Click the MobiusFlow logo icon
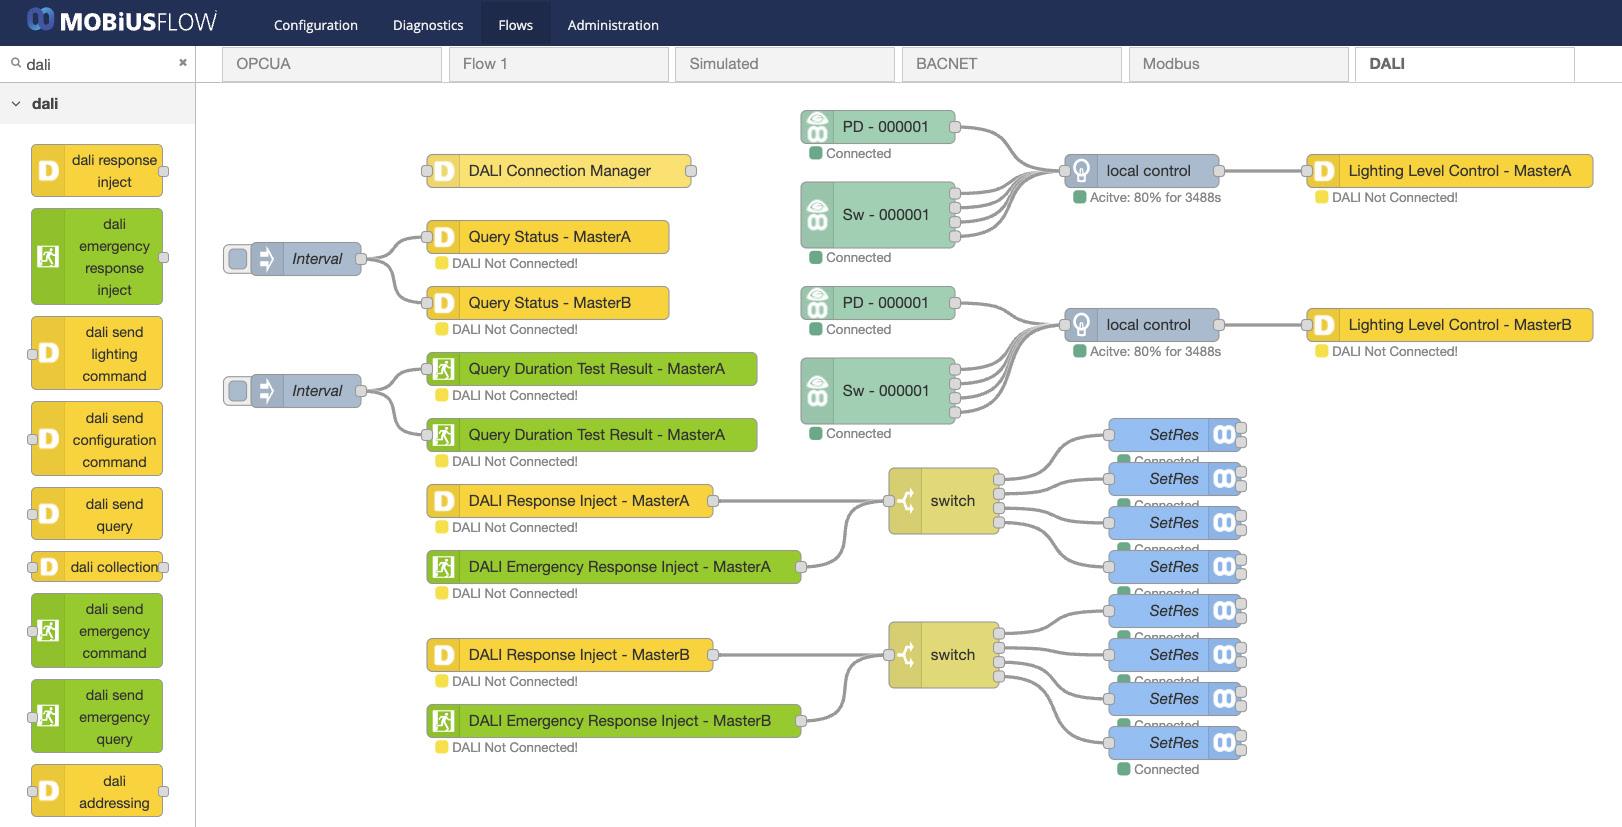The width and height of the screenshot is (1622, 827). 40,20
